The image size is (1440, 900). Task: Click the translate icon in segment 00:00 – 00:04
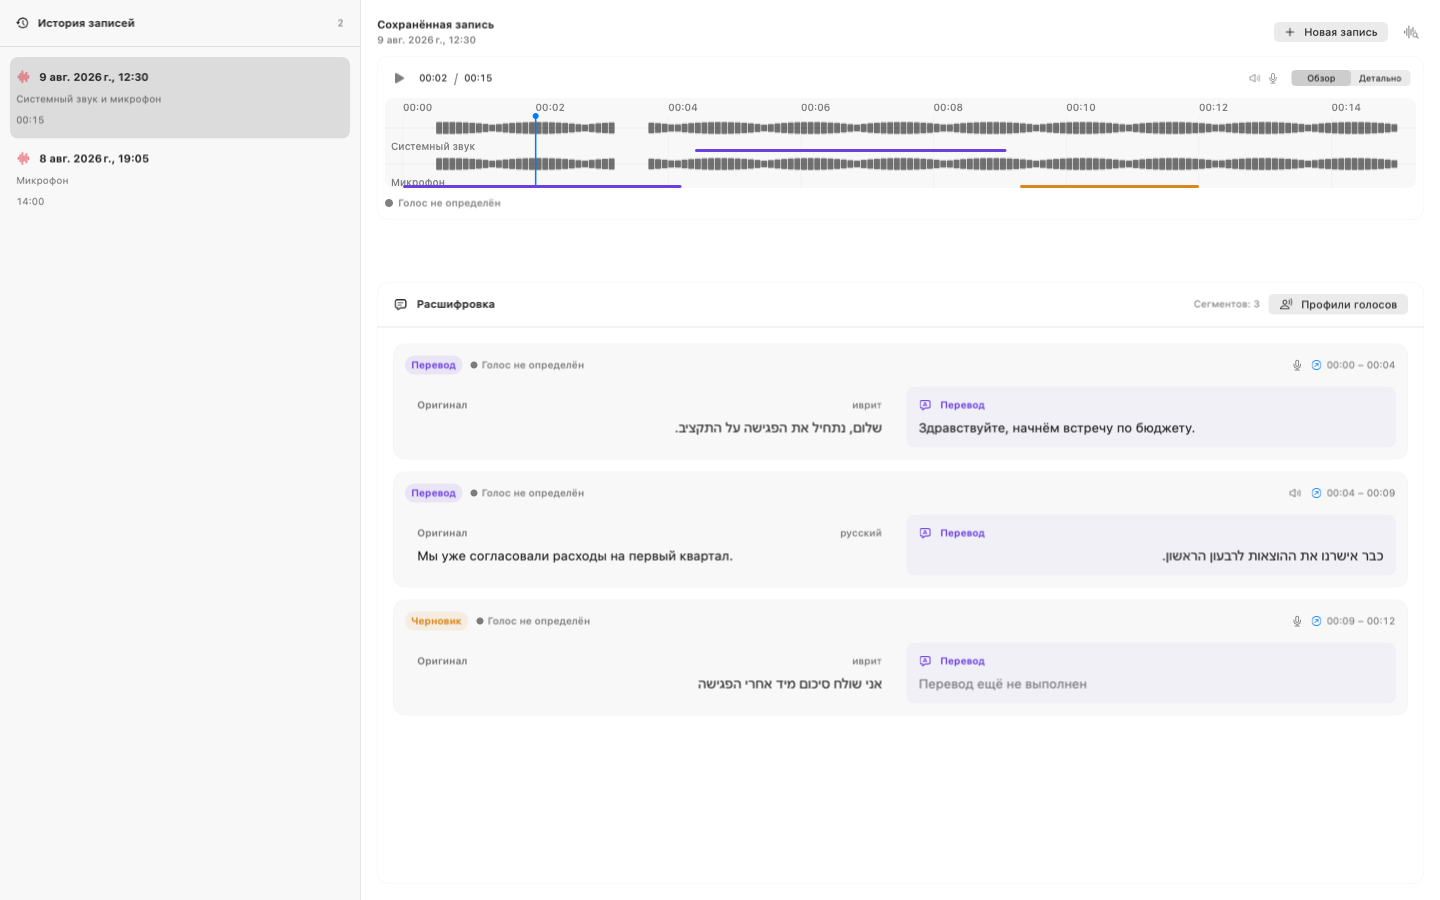(925, 405)
